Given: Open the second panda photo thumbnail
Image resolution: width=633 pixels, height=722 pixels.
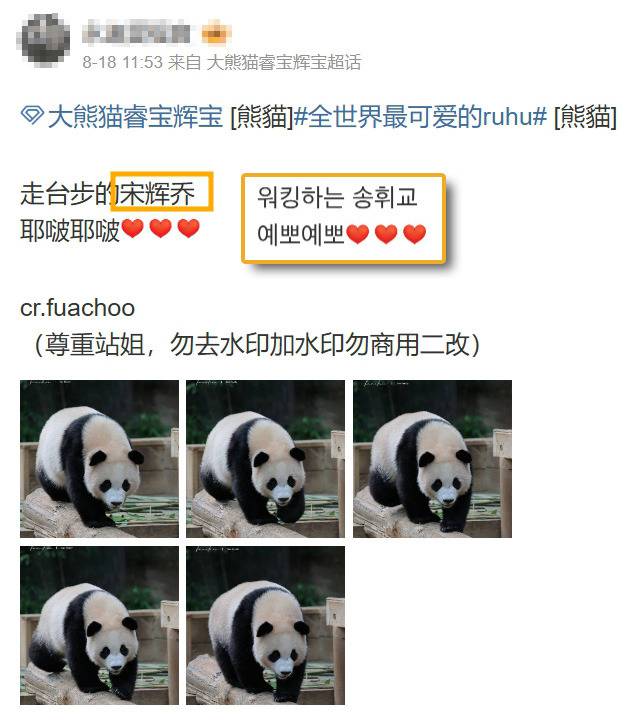Looking at the screenshot, I should coord(266,459).
